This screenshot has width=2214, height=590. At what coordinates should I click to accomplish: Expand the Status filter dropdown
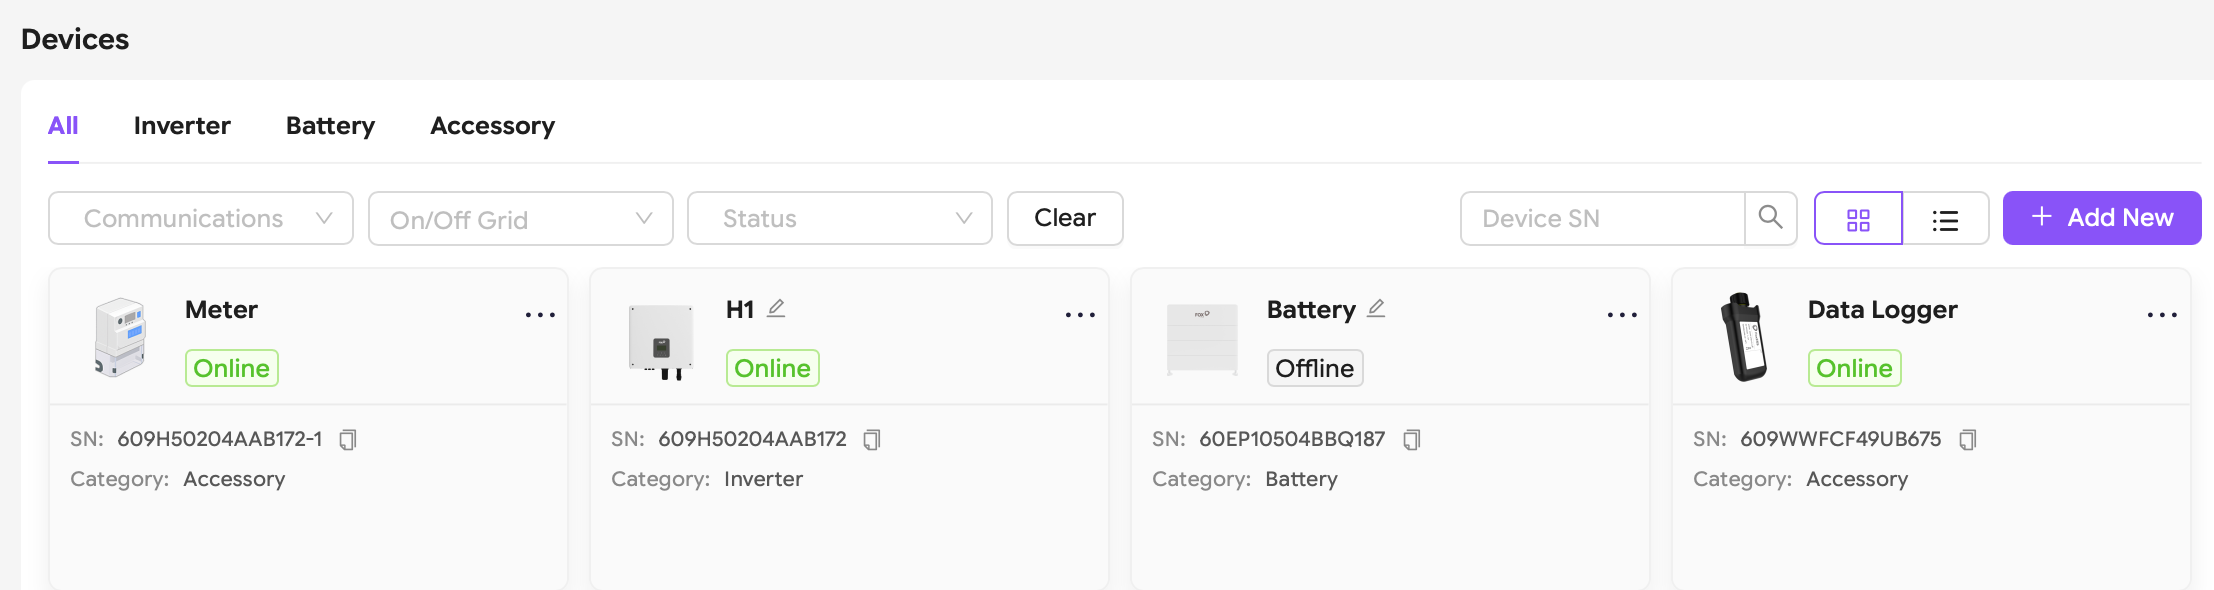(840, 218)
